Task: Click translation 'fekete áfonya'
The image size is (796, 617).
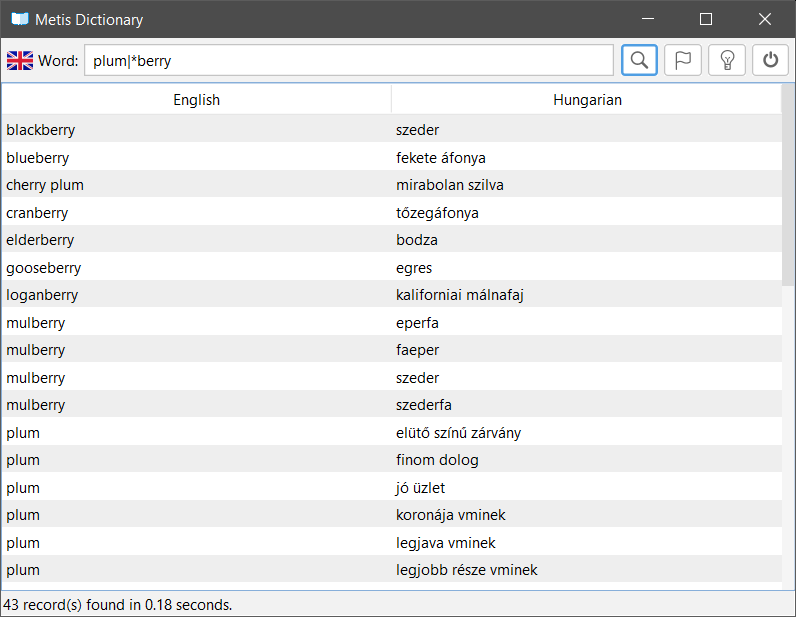Action: click(441, 157)
